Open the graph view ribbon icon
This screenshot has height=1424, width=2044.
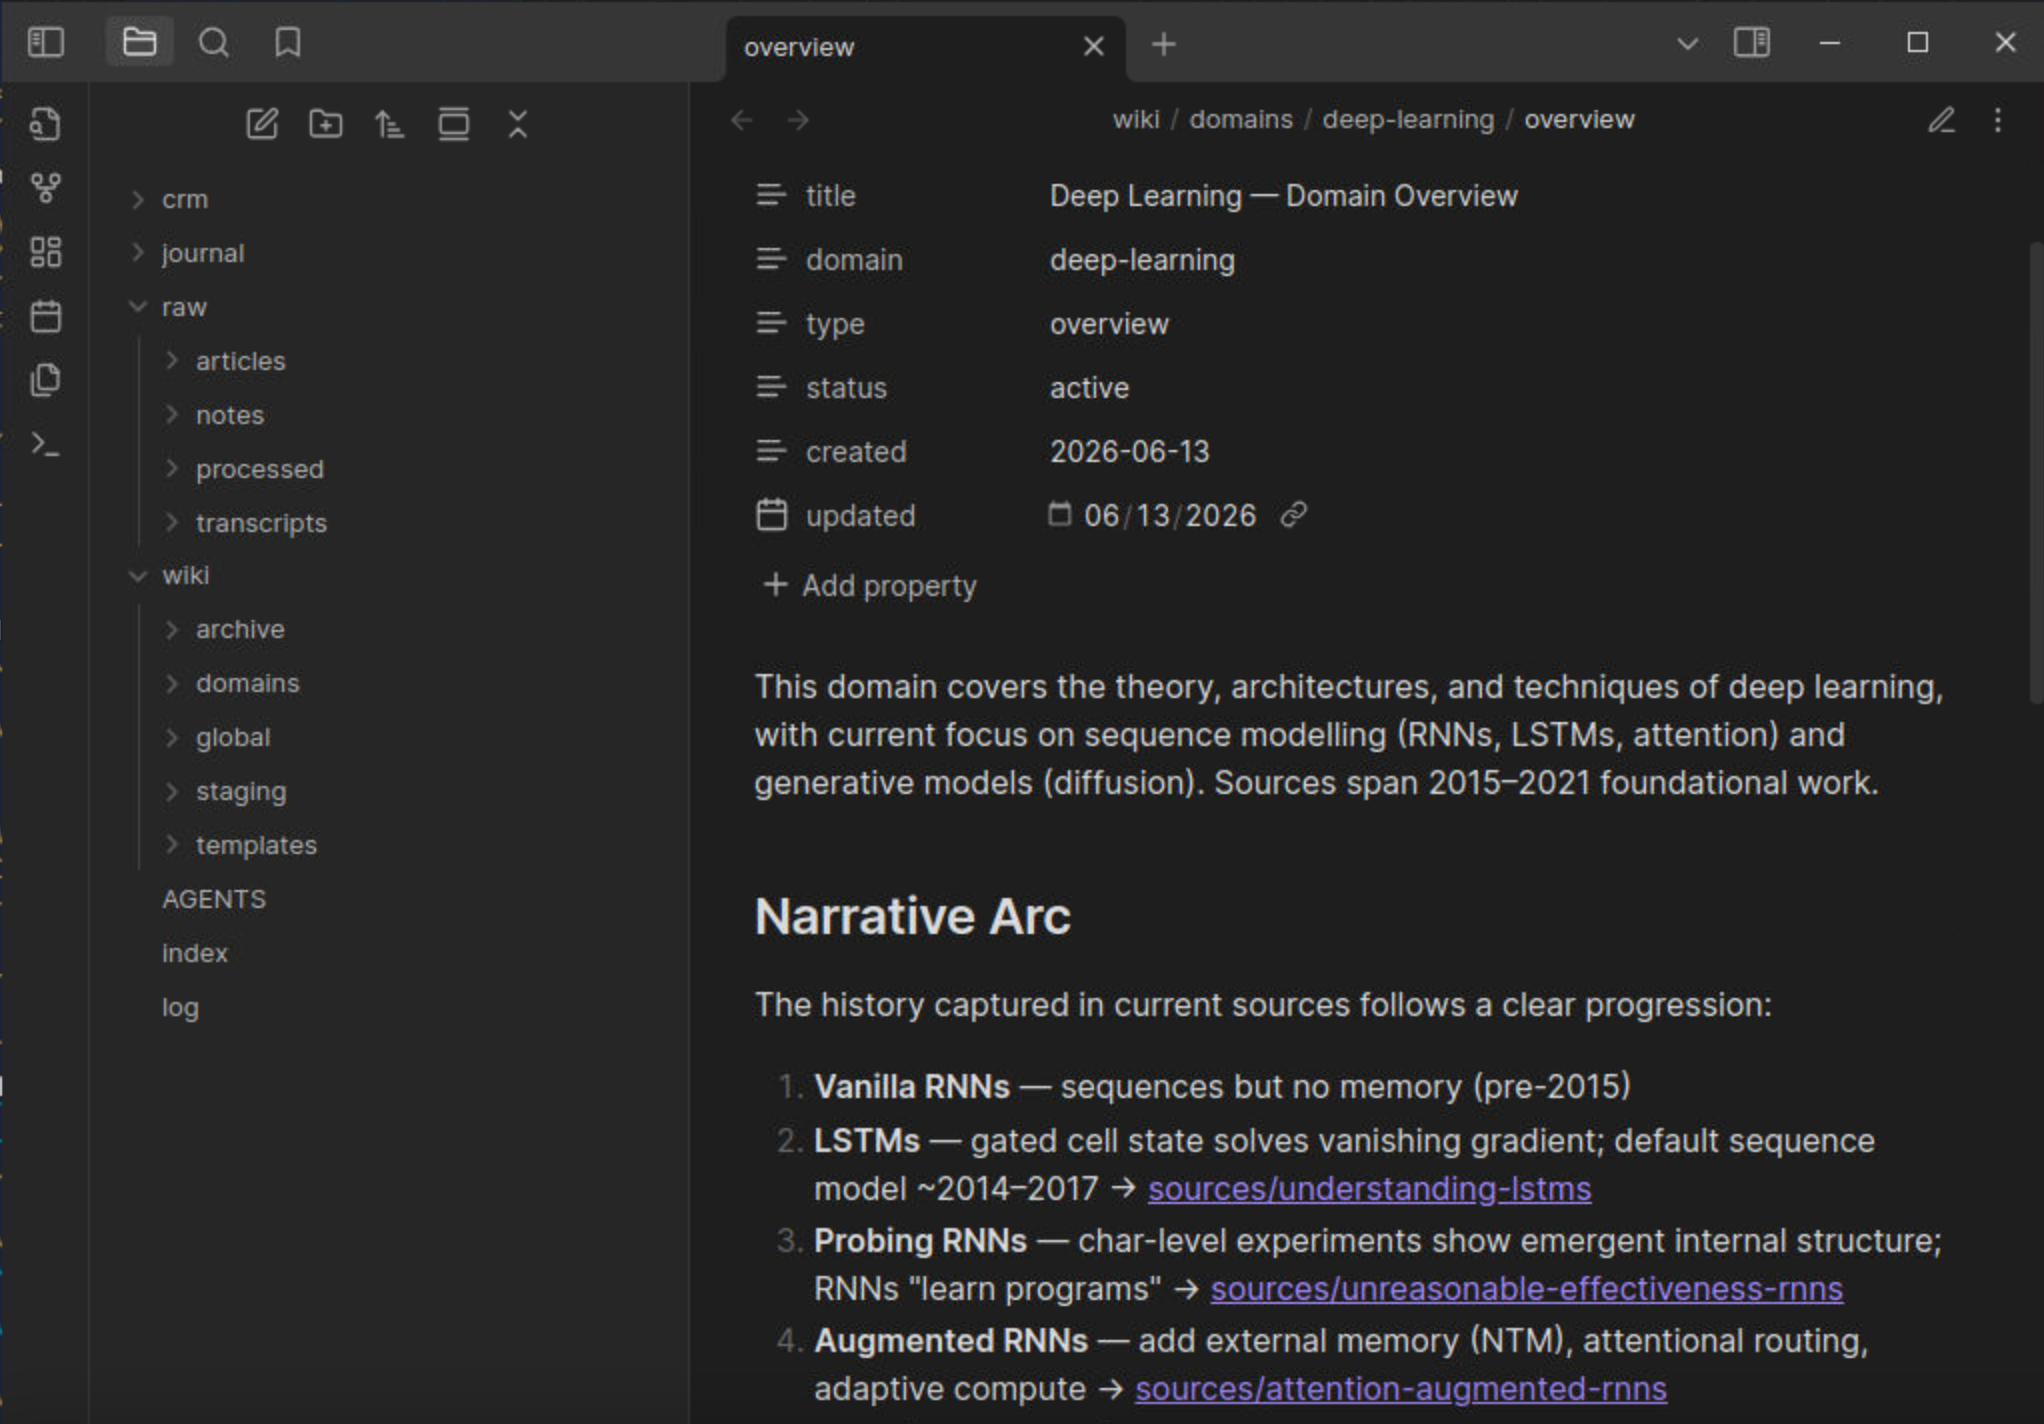[45, 187]
